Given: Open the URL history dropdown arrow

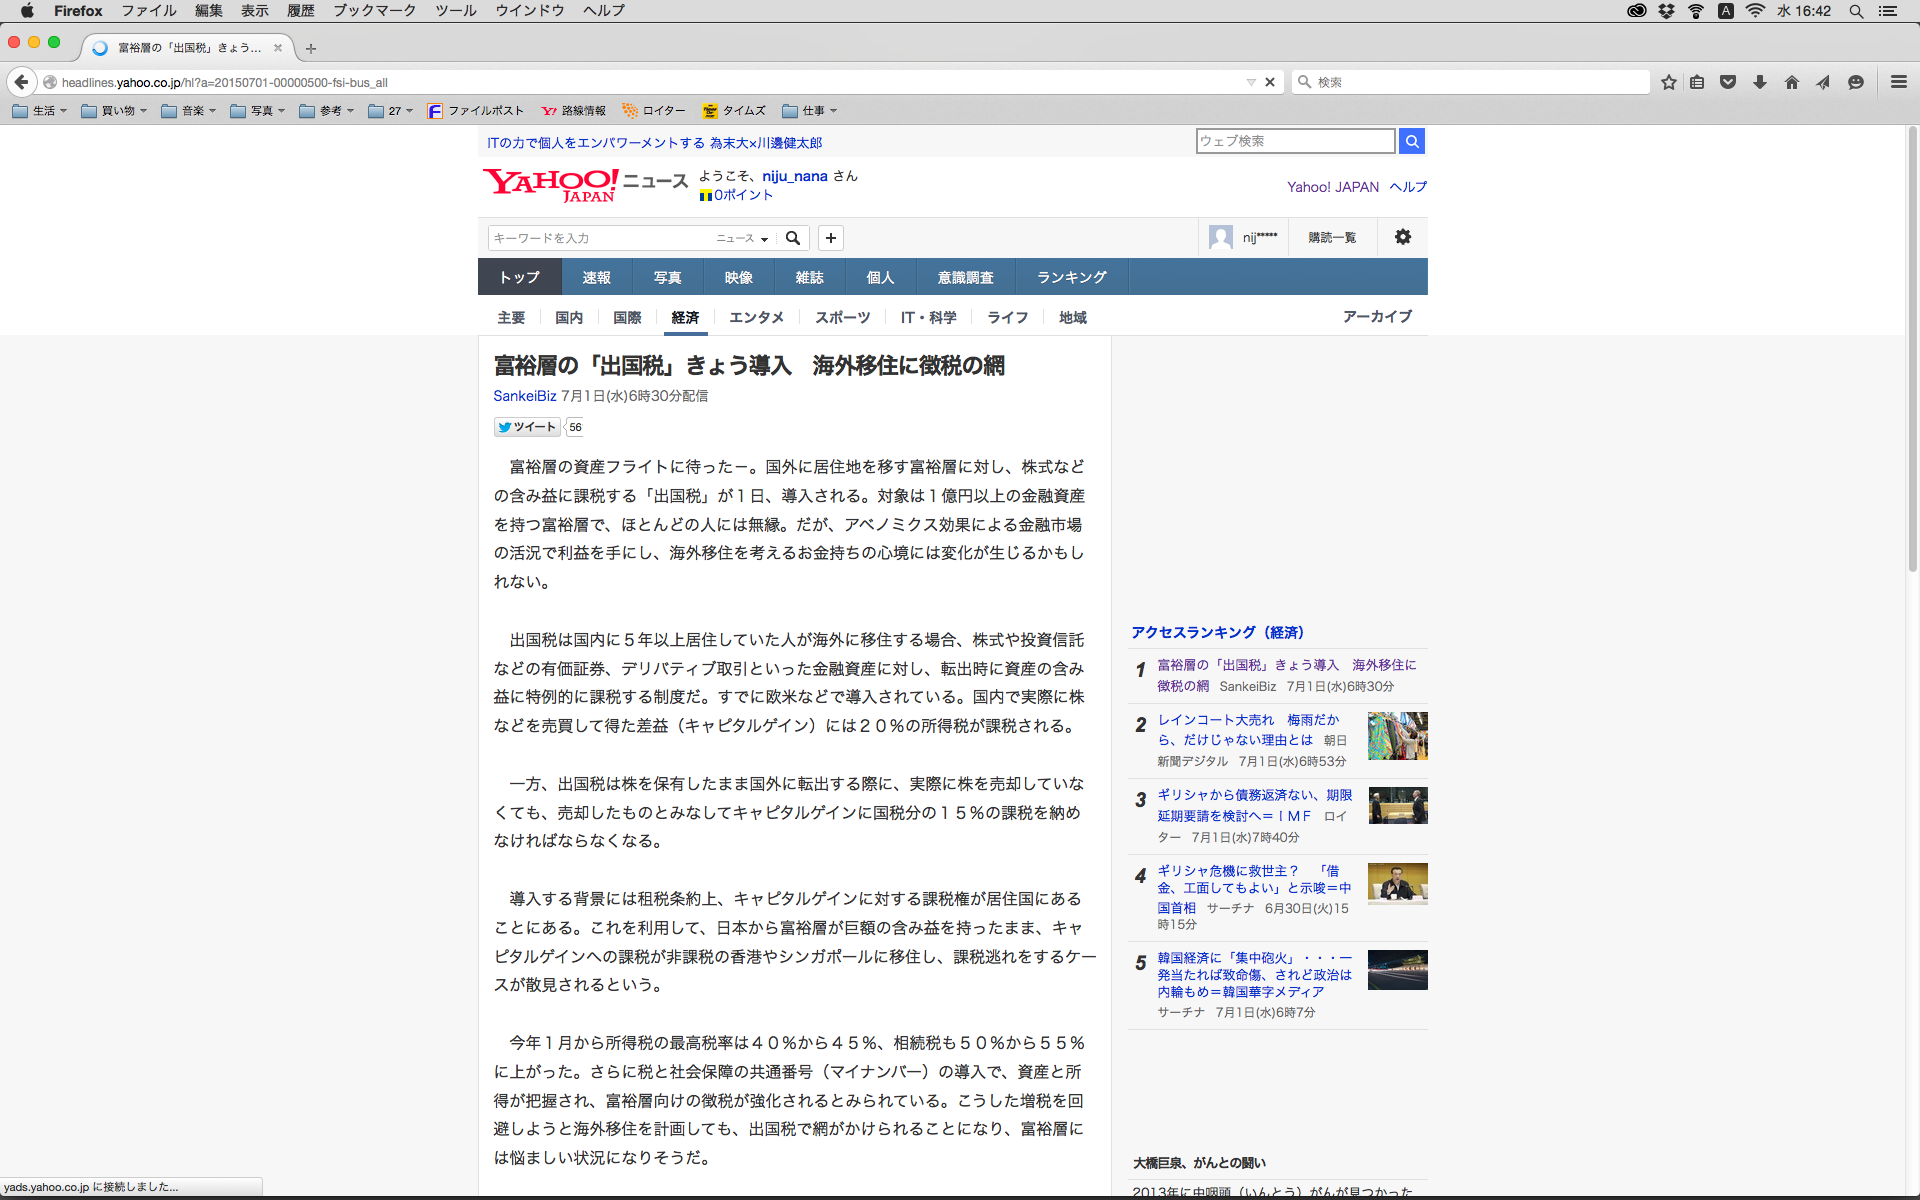Looking at the screenshot, I should click(x=1251, y=82).
